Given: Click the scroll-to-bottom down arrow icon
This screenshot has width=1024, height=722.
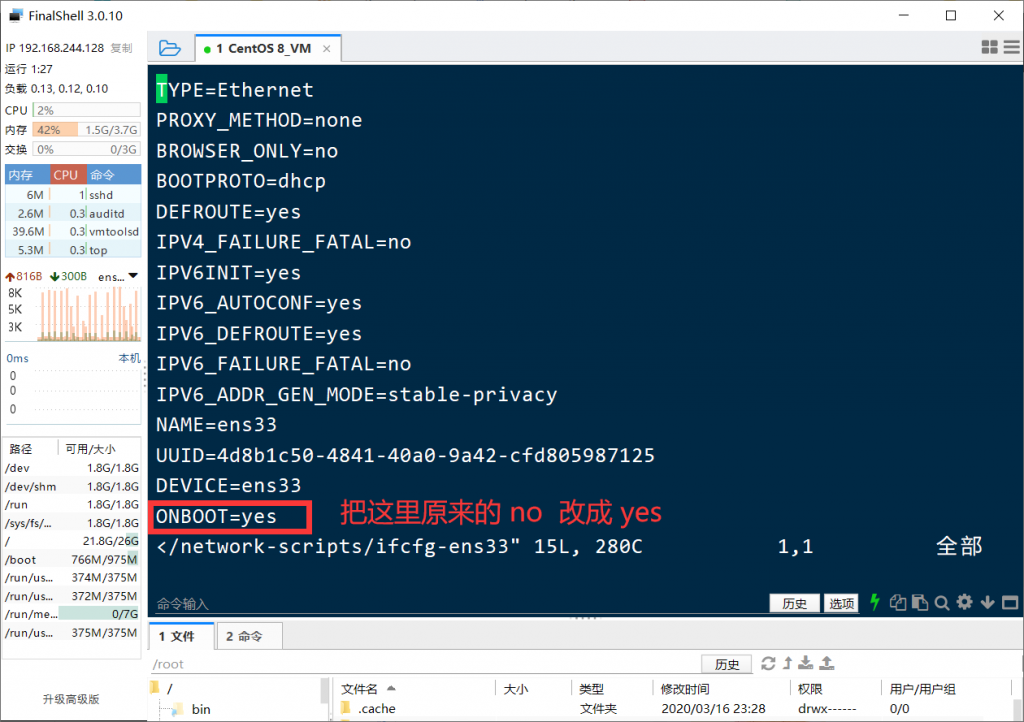Looking at the screenshot, I should coord(987,602).
